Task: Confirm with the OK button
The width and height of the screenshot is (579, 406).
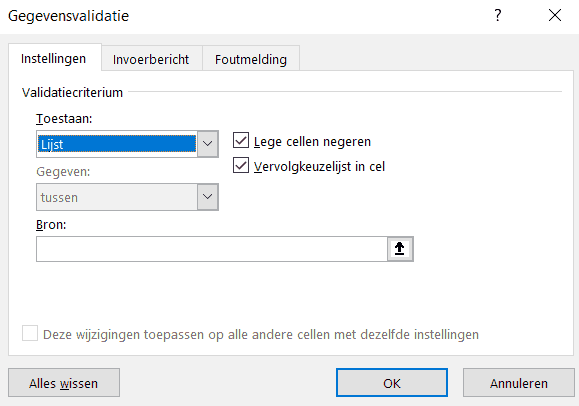Action: point(392,383)
